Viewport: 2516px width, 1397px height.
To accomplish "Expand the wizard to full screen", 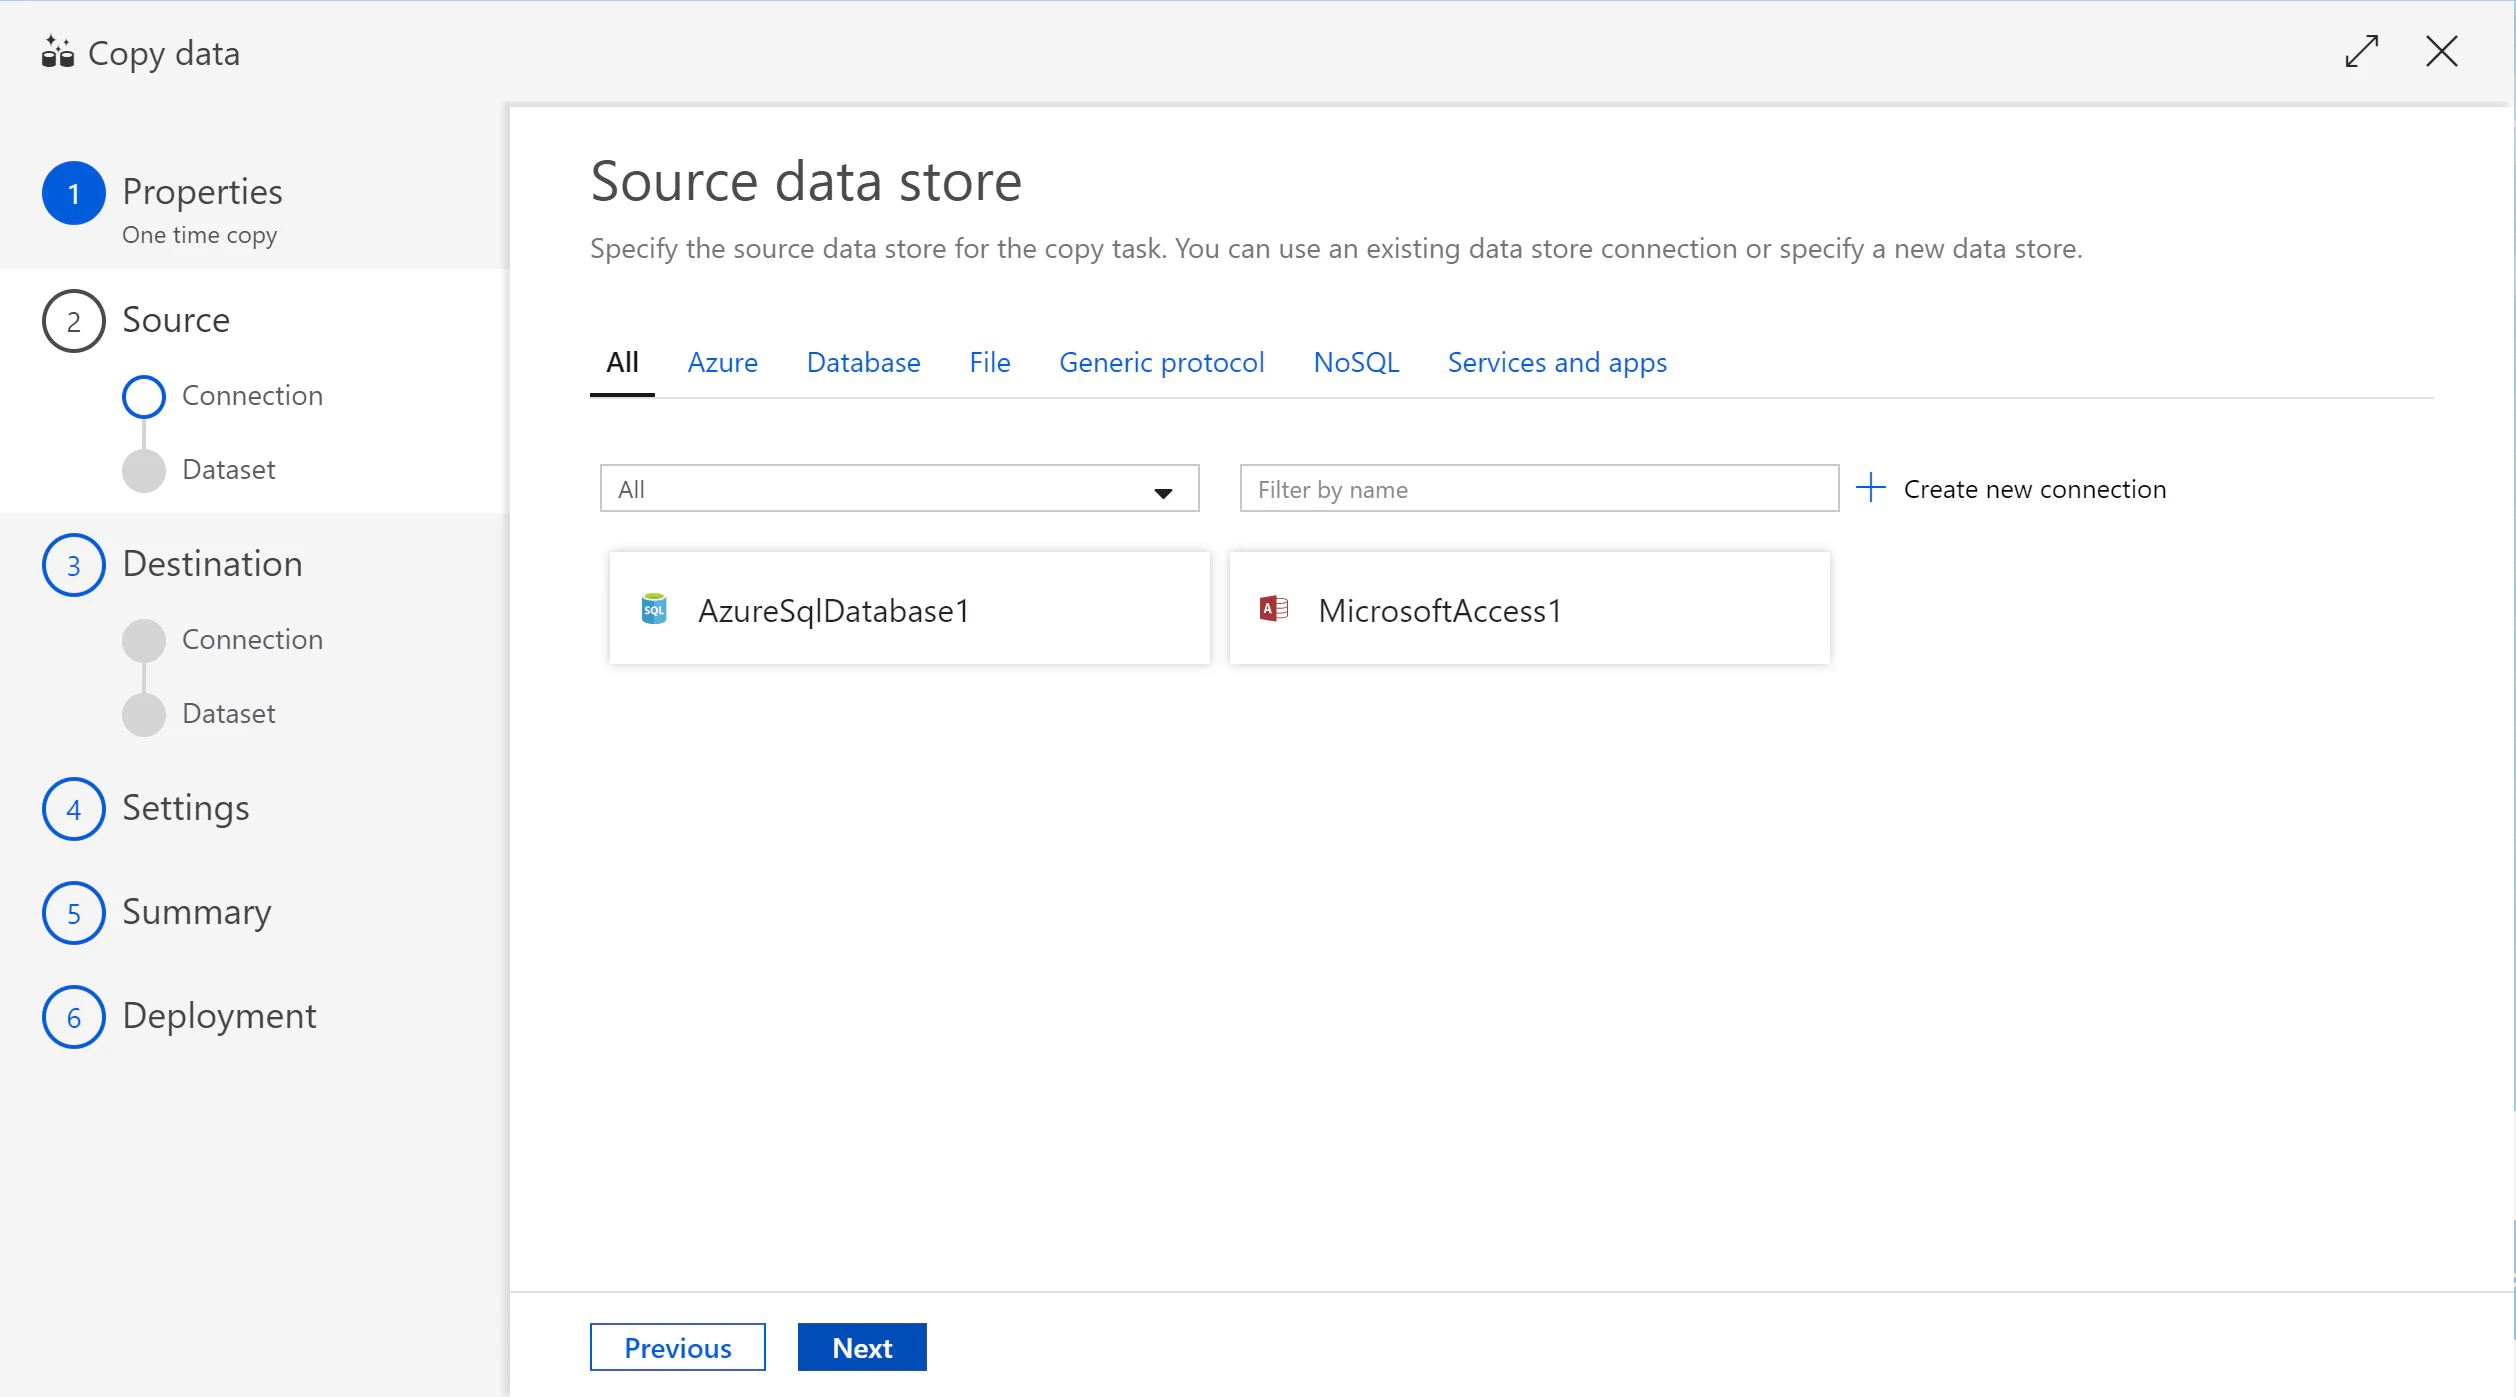I will (x=2362, y=51).
